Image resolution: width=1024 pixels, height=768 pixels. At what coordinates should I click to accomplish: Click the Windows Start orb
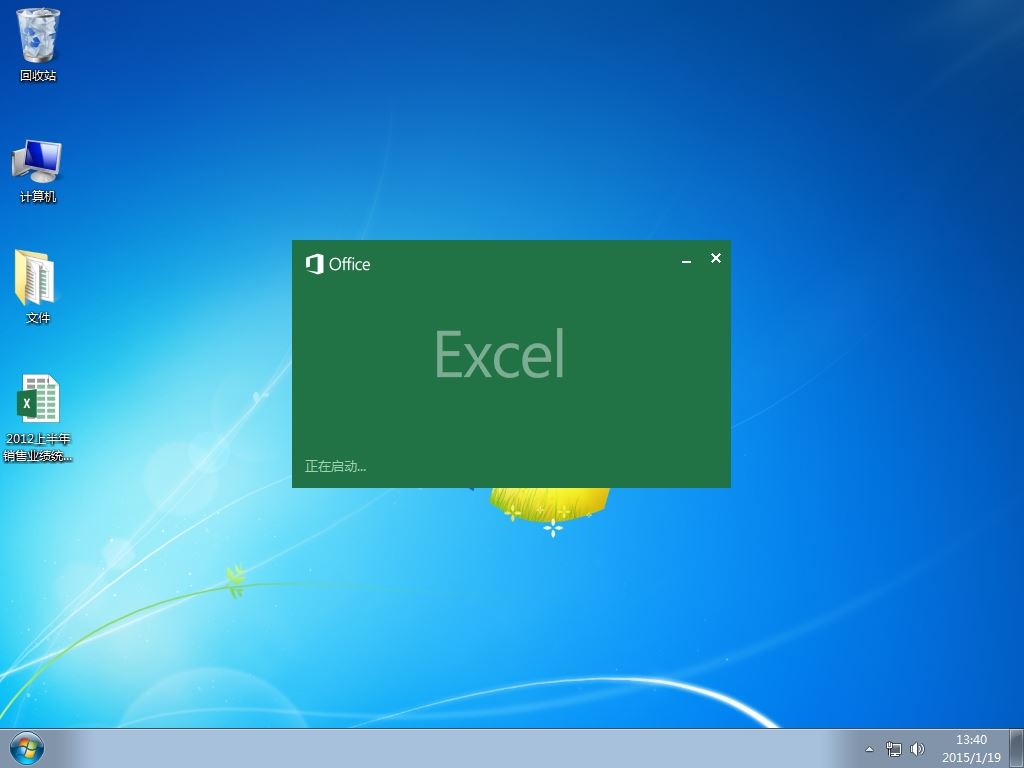coord(27,748)
